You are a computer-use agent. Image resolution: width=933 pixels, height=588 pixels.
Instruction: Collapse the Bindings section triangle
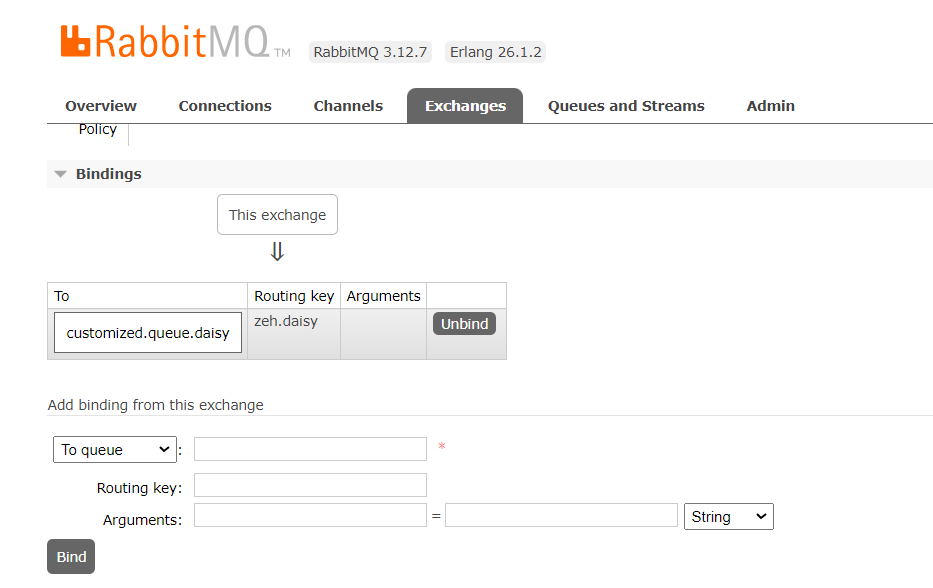pos(61,174)
